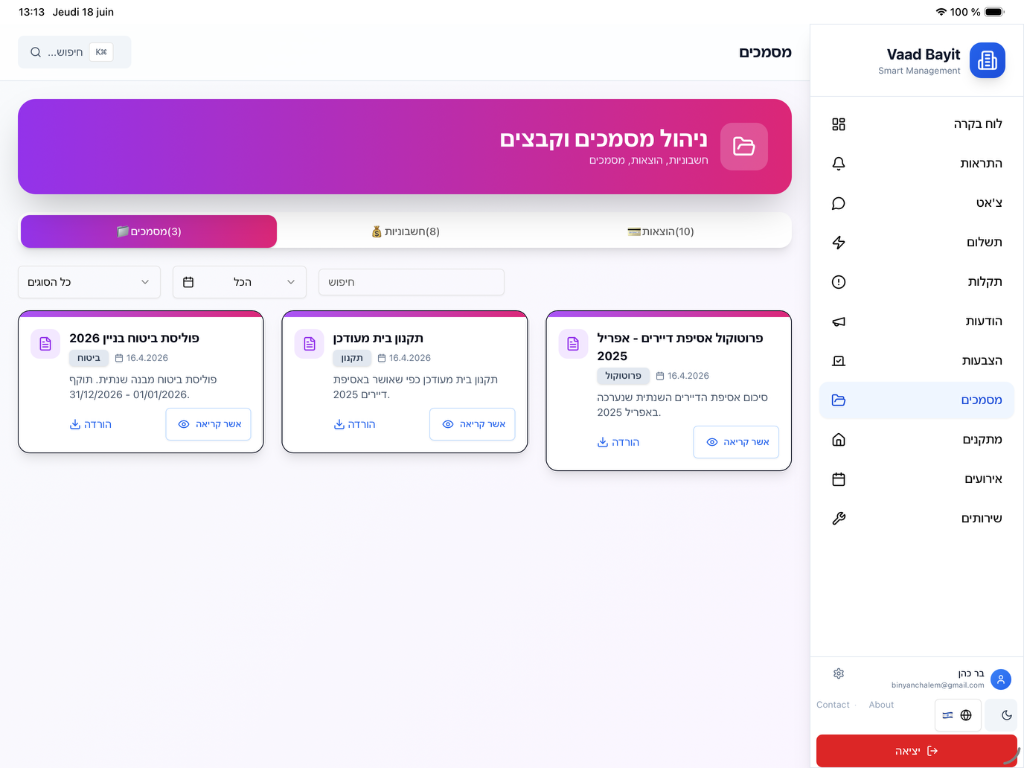Download the פוליסת ביטוח בניין 2026 document

(x=91, y=424)
